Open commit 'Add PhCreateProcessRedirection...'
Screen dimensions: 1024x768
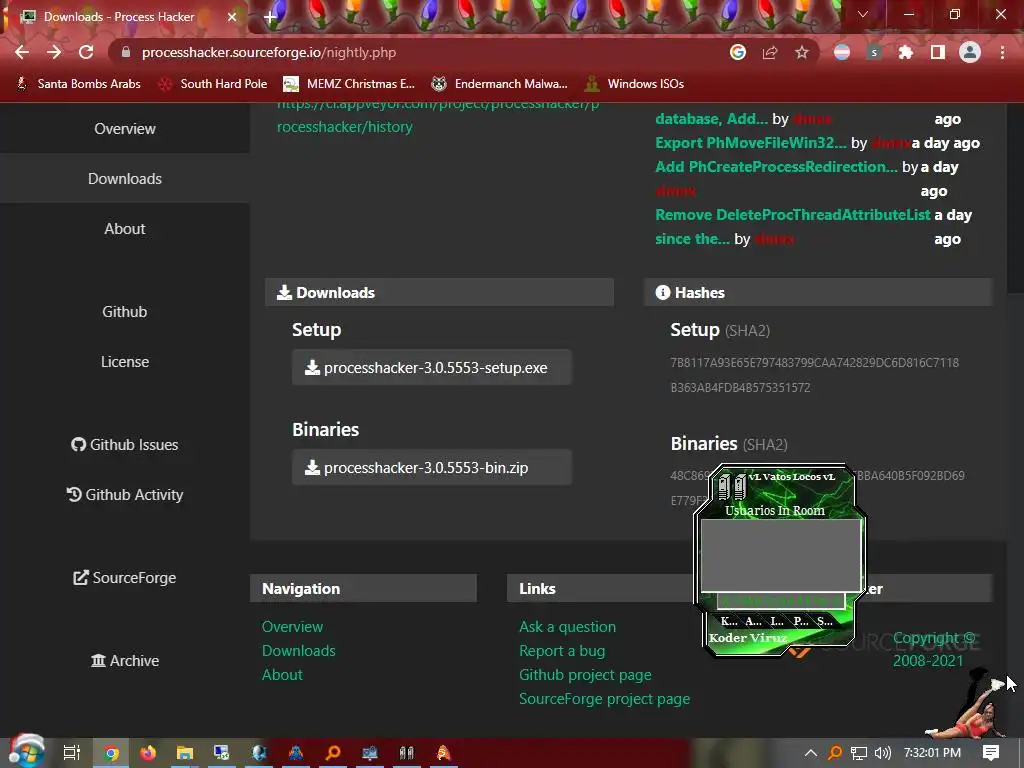776,167
